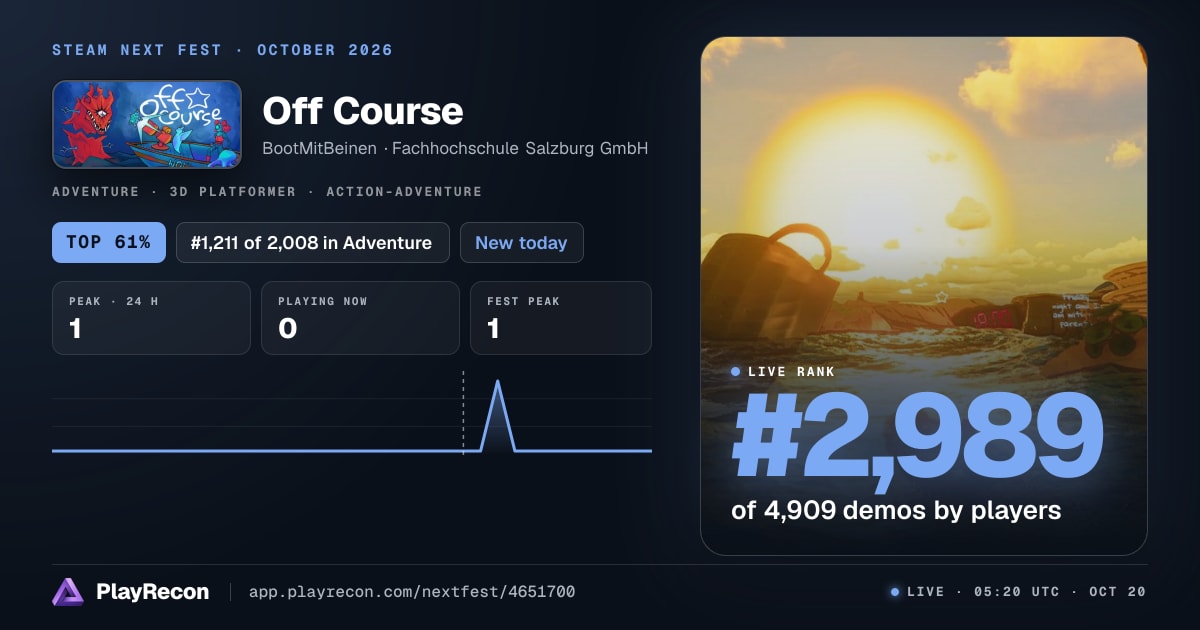Click the OCT 20 date in footer
The height and width of the screenshot is (630, 1200).
click(1118, 592)
